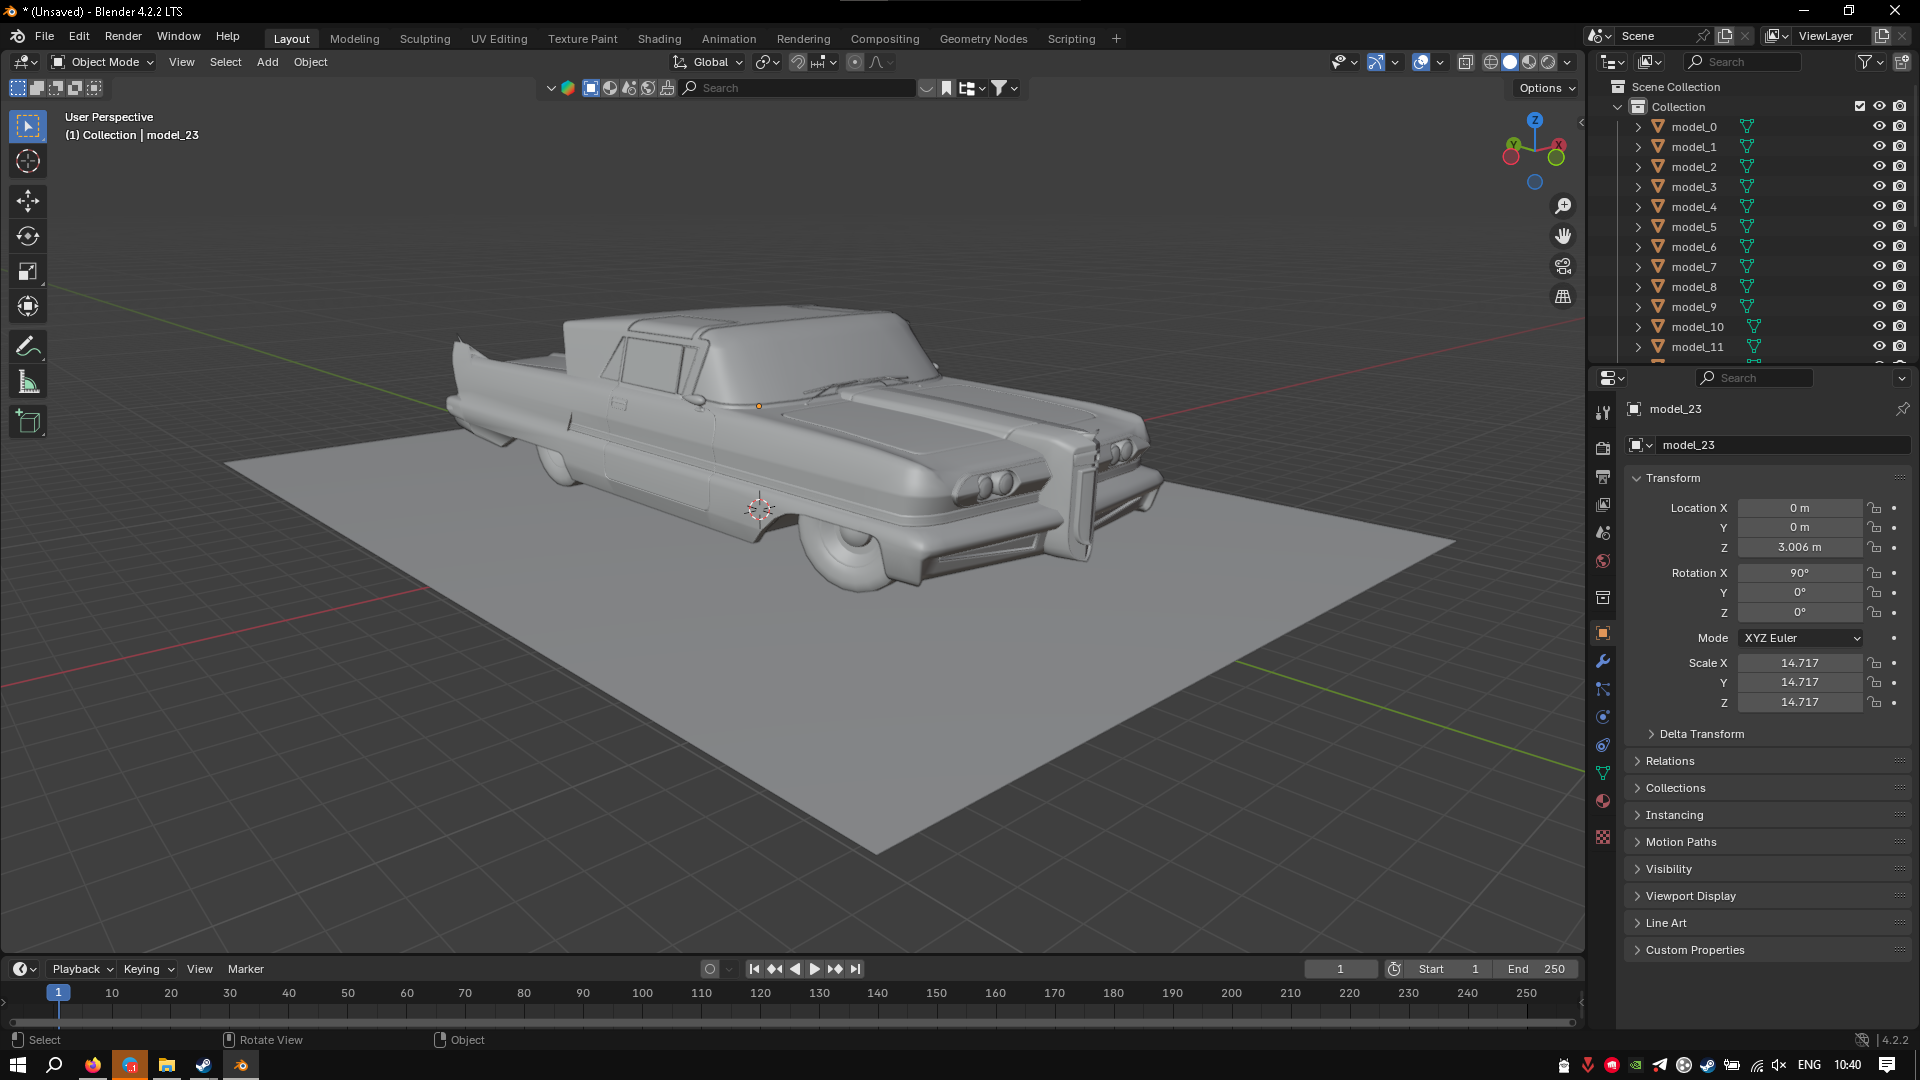Hide model_3 in viewport

click(x=1879, y=187)
